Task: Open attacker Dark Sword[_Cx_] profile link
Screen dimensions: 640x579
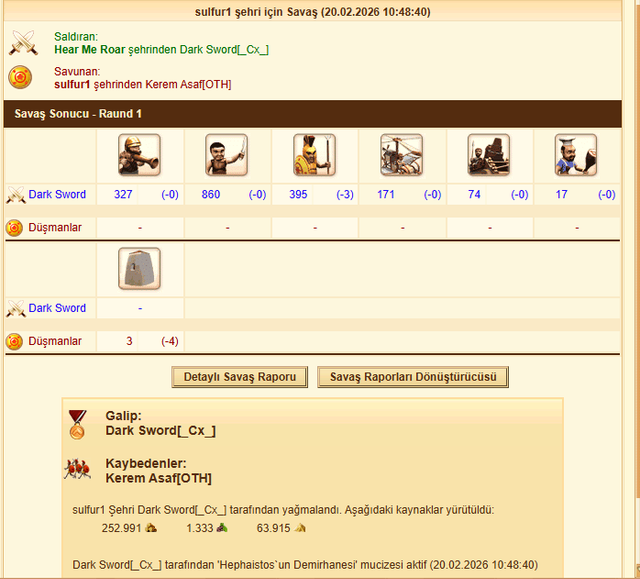Action: (224, 50)
